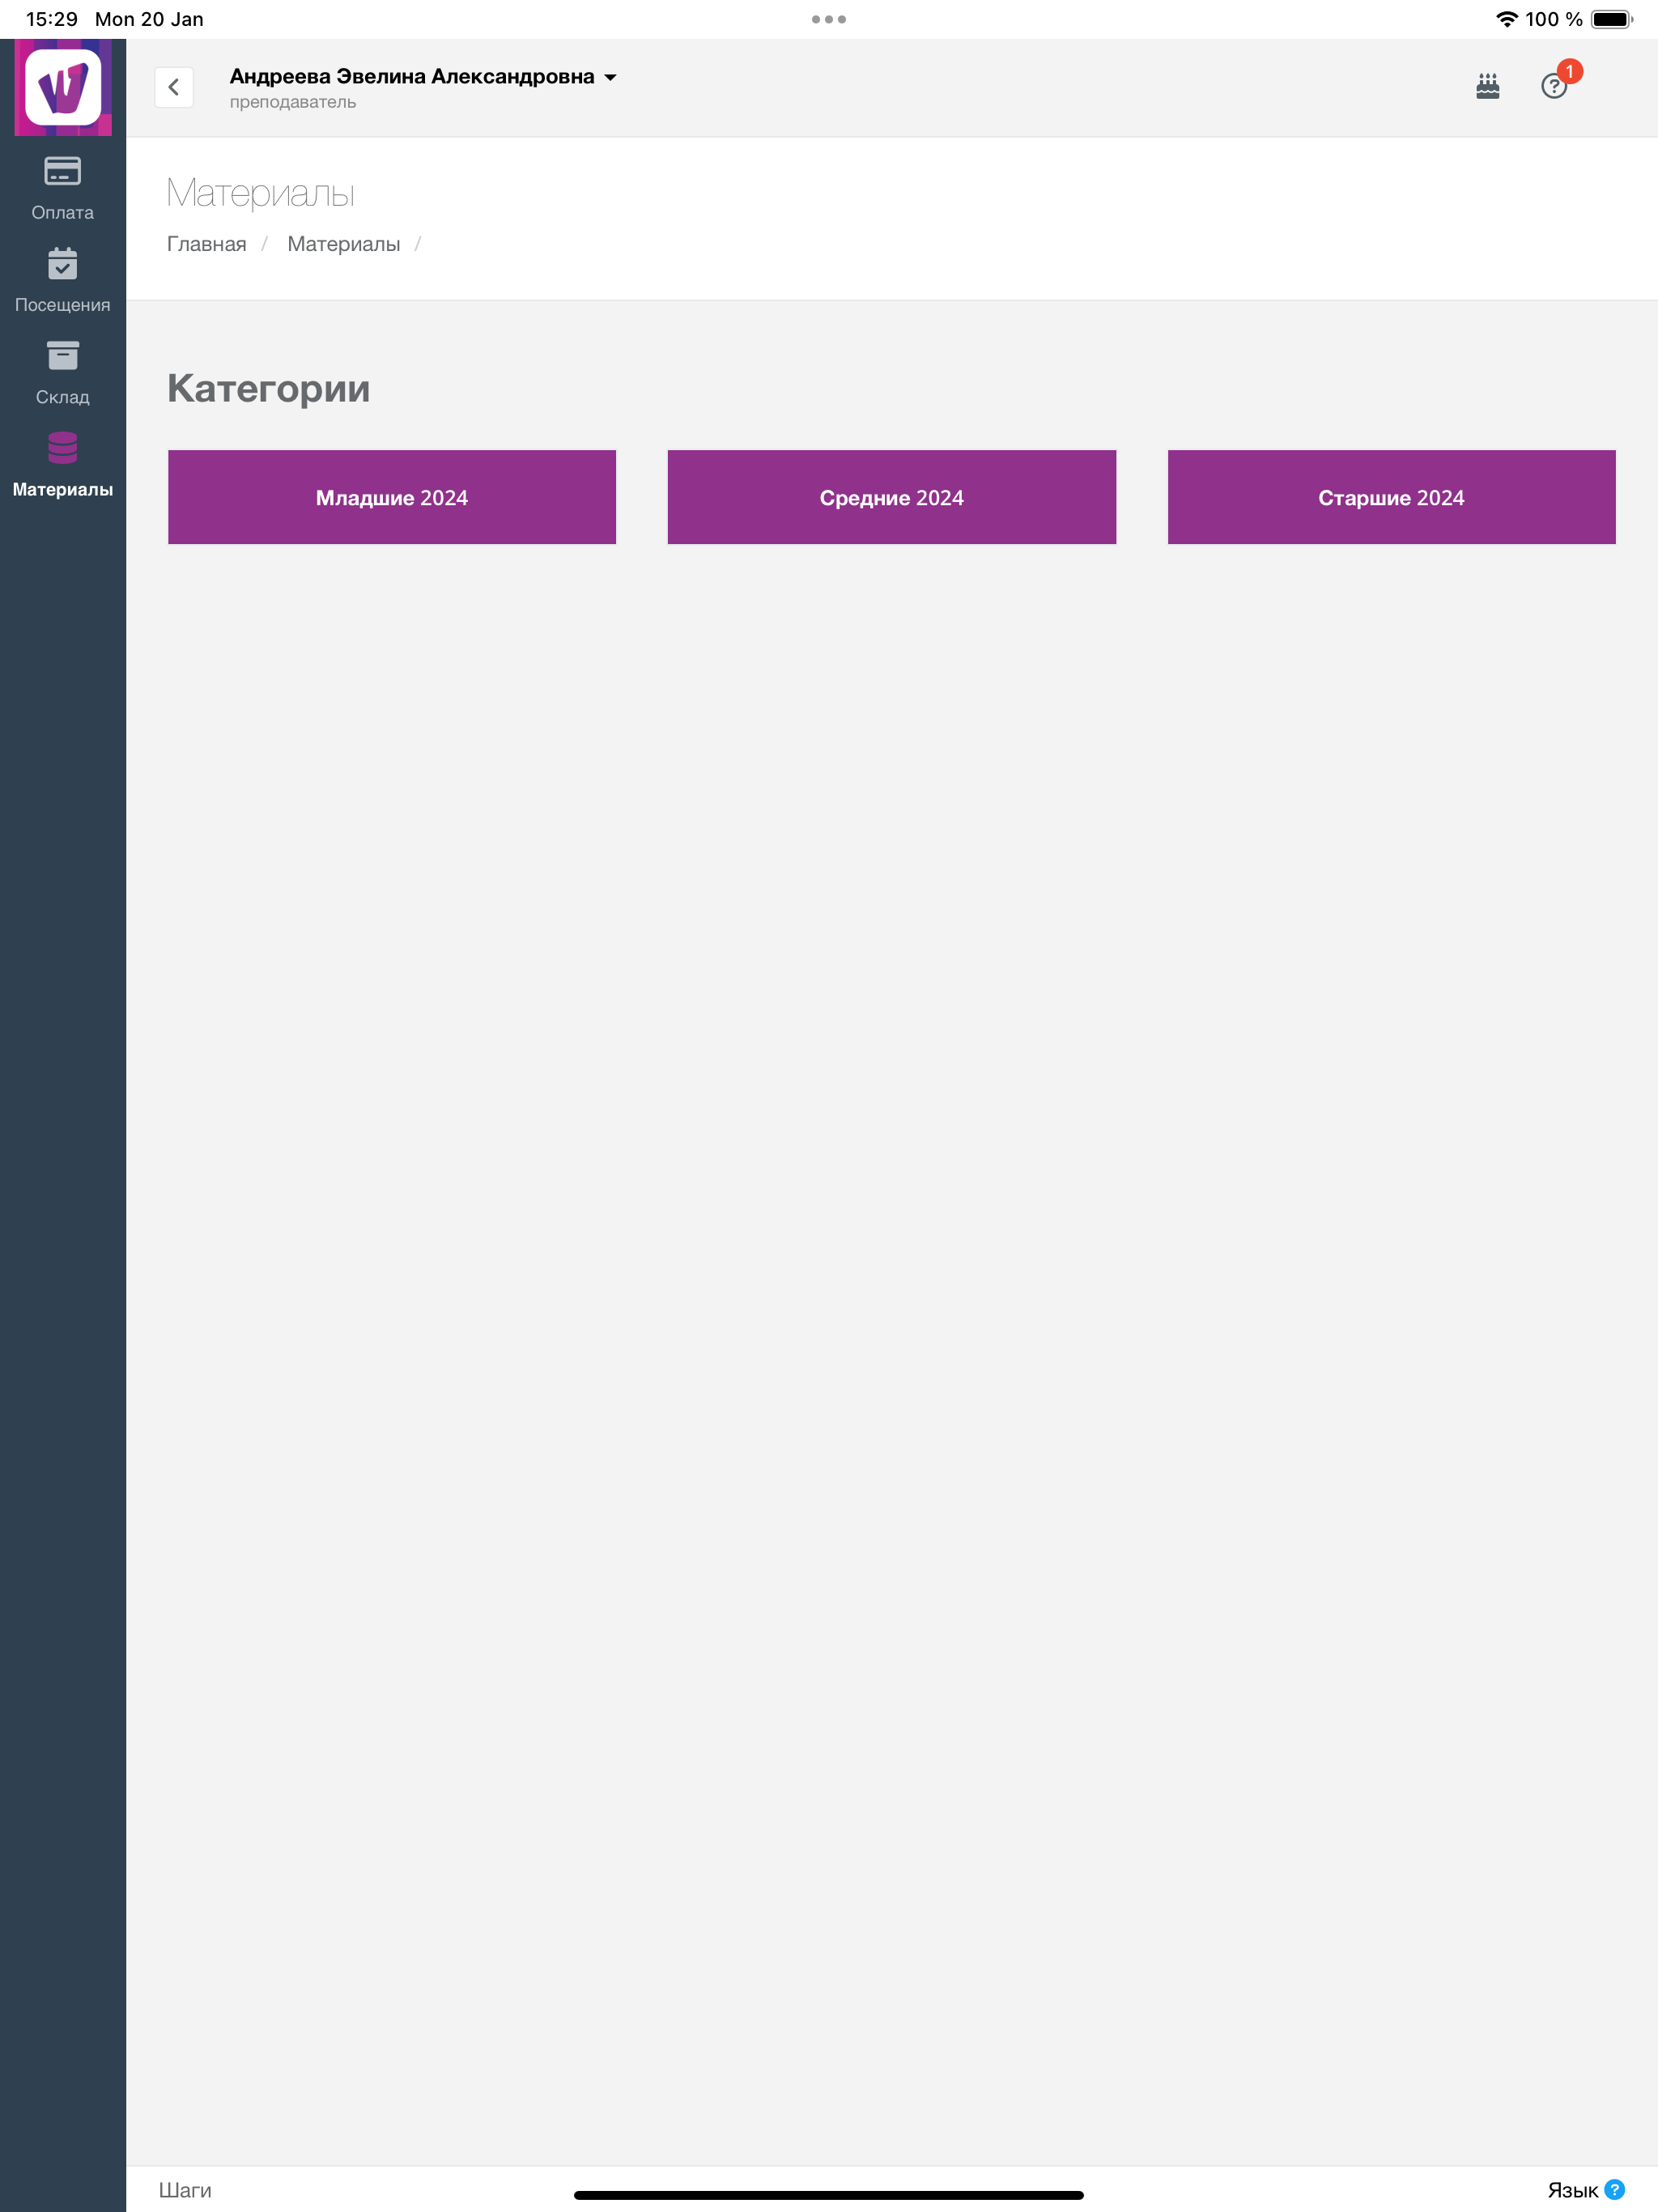The width and height of the screenshot is (1658, 2212).
Task: Tap the Wi-Fi status icon
Action: tap(1506, 19)
